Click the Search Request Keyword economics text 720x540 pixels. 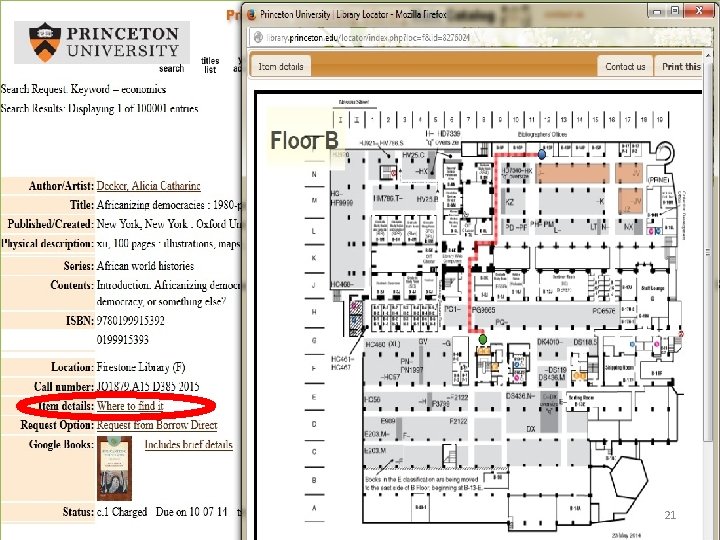pyautogui.click(x=83, y=89)
